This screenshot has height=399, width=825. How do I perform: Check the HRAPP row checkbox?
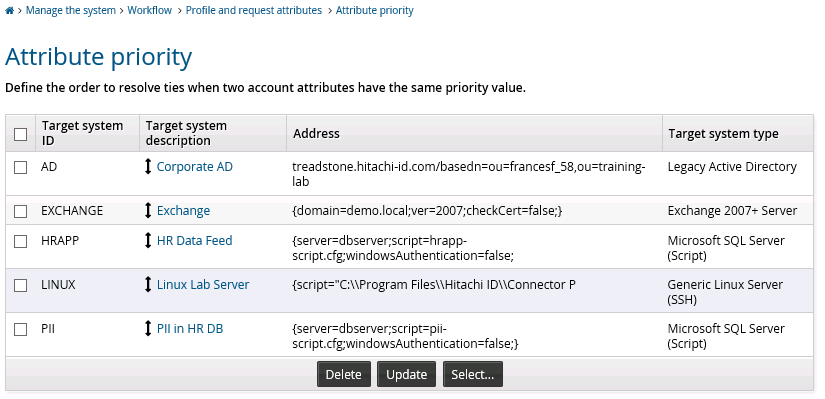[21, 241]
